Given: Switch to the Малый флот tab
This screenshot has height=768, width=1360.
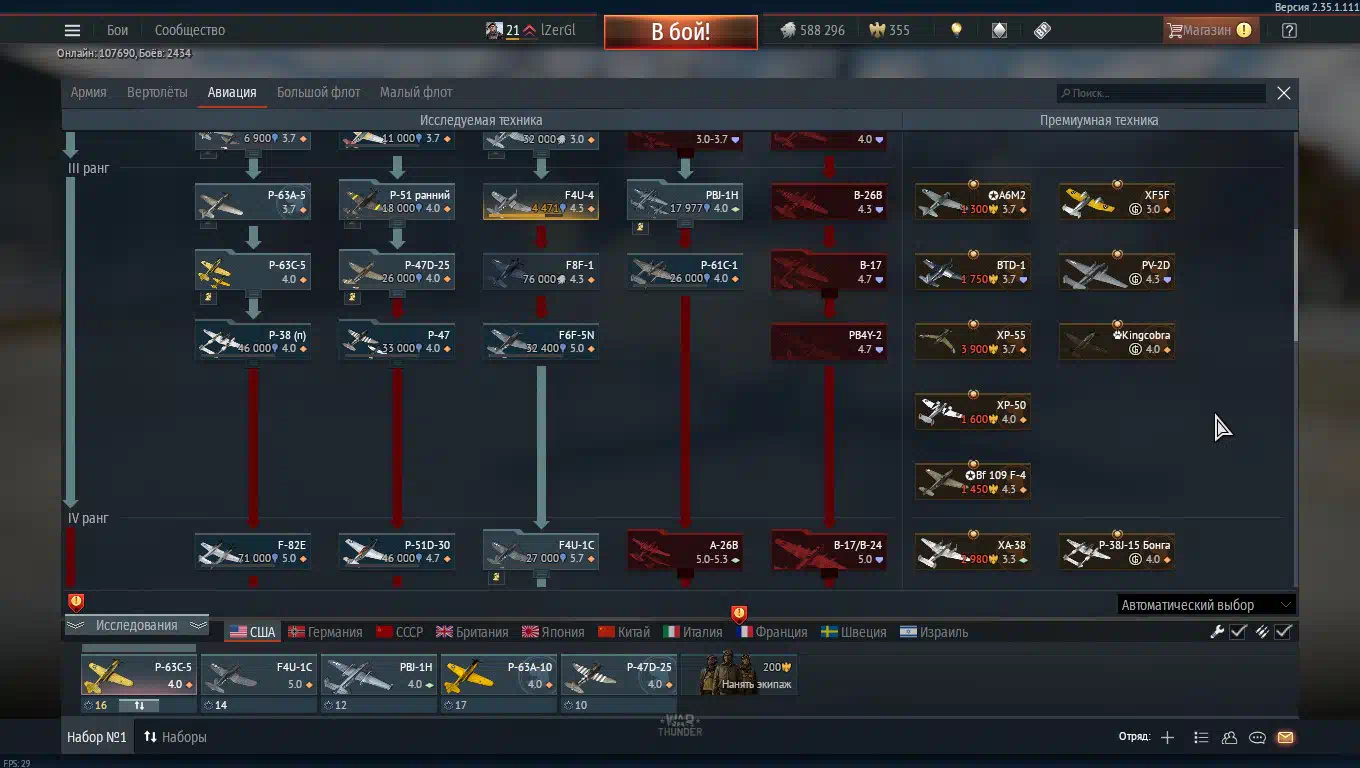Looking at the screenshot, I should pyautogui.click(x=416, y=92).
